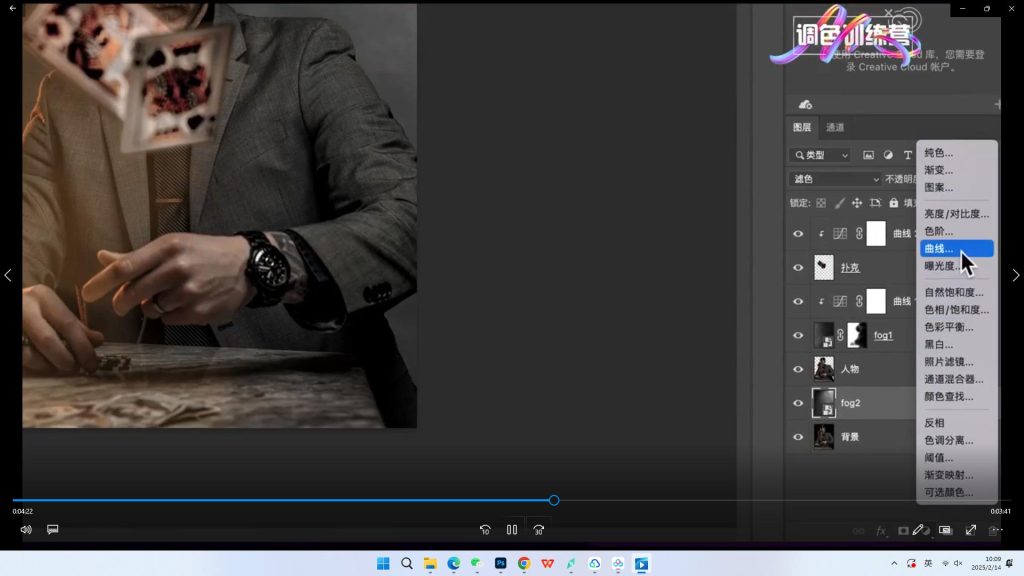Launch Google Chrome from the taskbar
The height and width of the screenshot is (576, 1024).
524,564
